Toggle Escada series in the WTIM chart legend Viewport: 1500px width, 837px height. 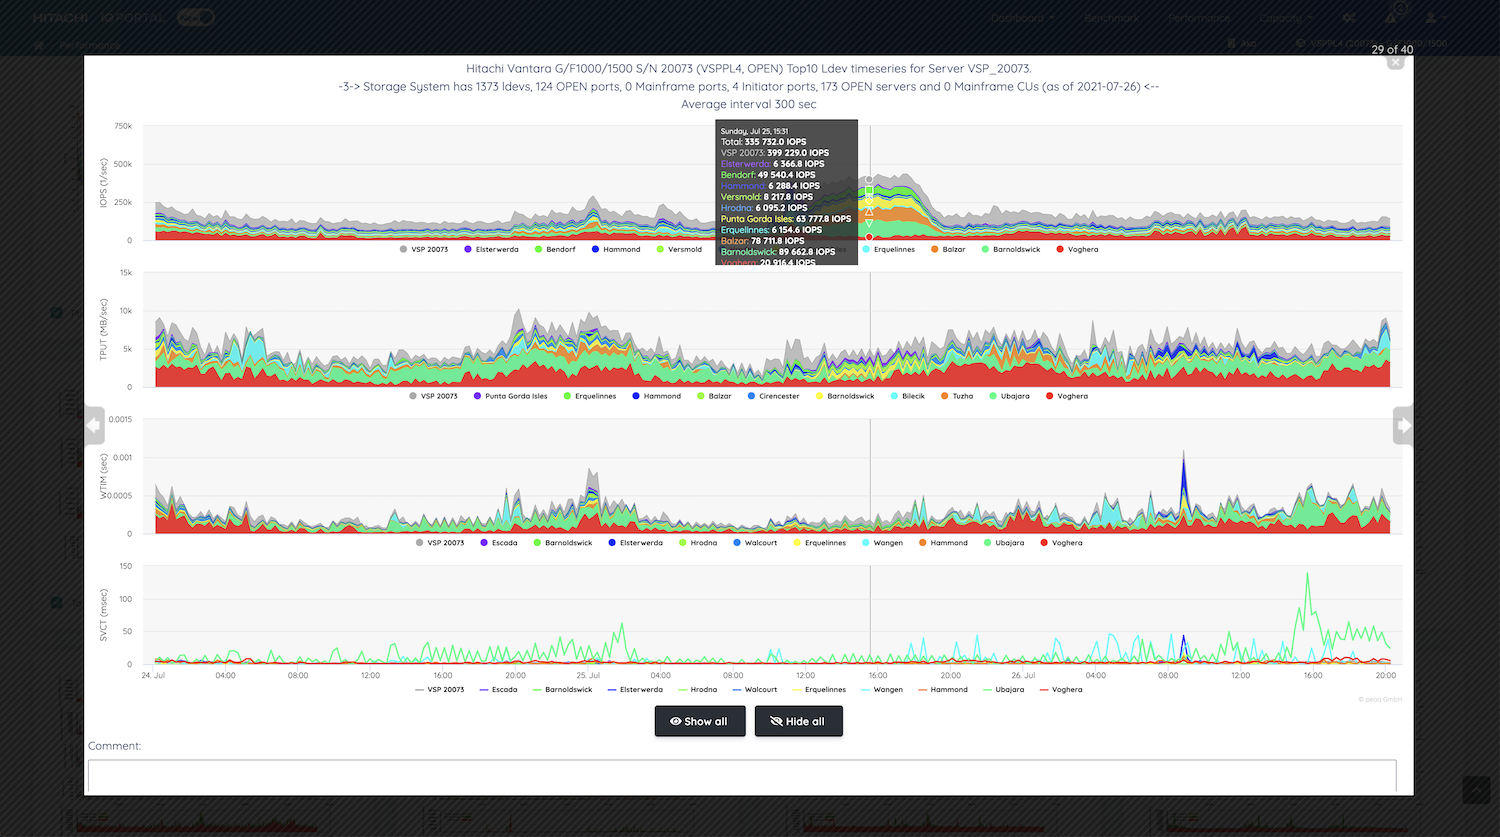click(x=498, y=543)
